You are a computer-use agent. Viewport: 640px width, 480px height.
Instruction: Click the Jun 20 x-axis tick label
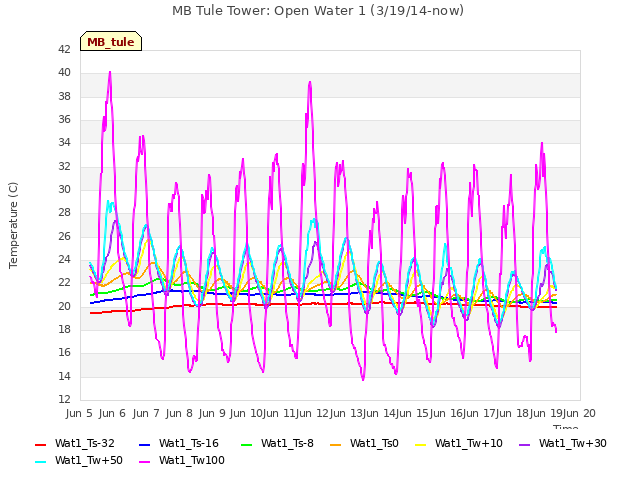coord(579,413)
